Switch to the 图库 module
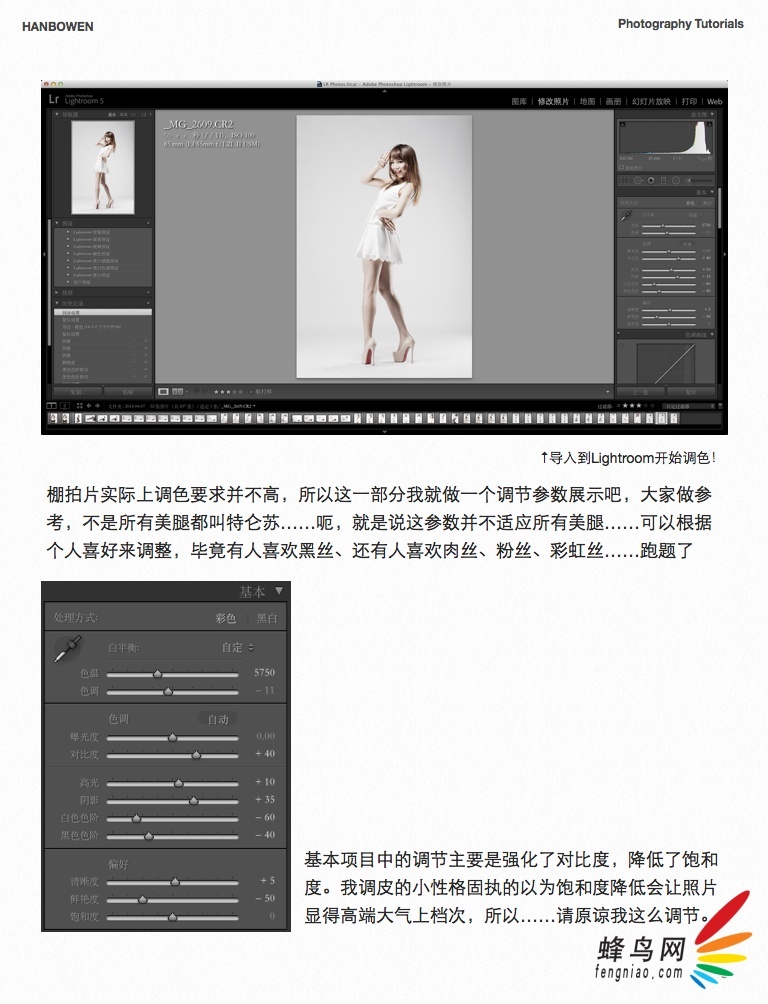Image resolution: width=768 pixels, height=1004 pixels. [519, 102]
